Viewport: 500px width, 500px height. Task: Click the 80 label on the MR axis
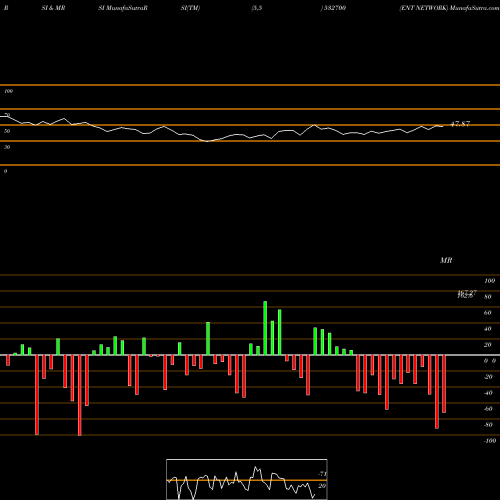click(x=488, y=297)
